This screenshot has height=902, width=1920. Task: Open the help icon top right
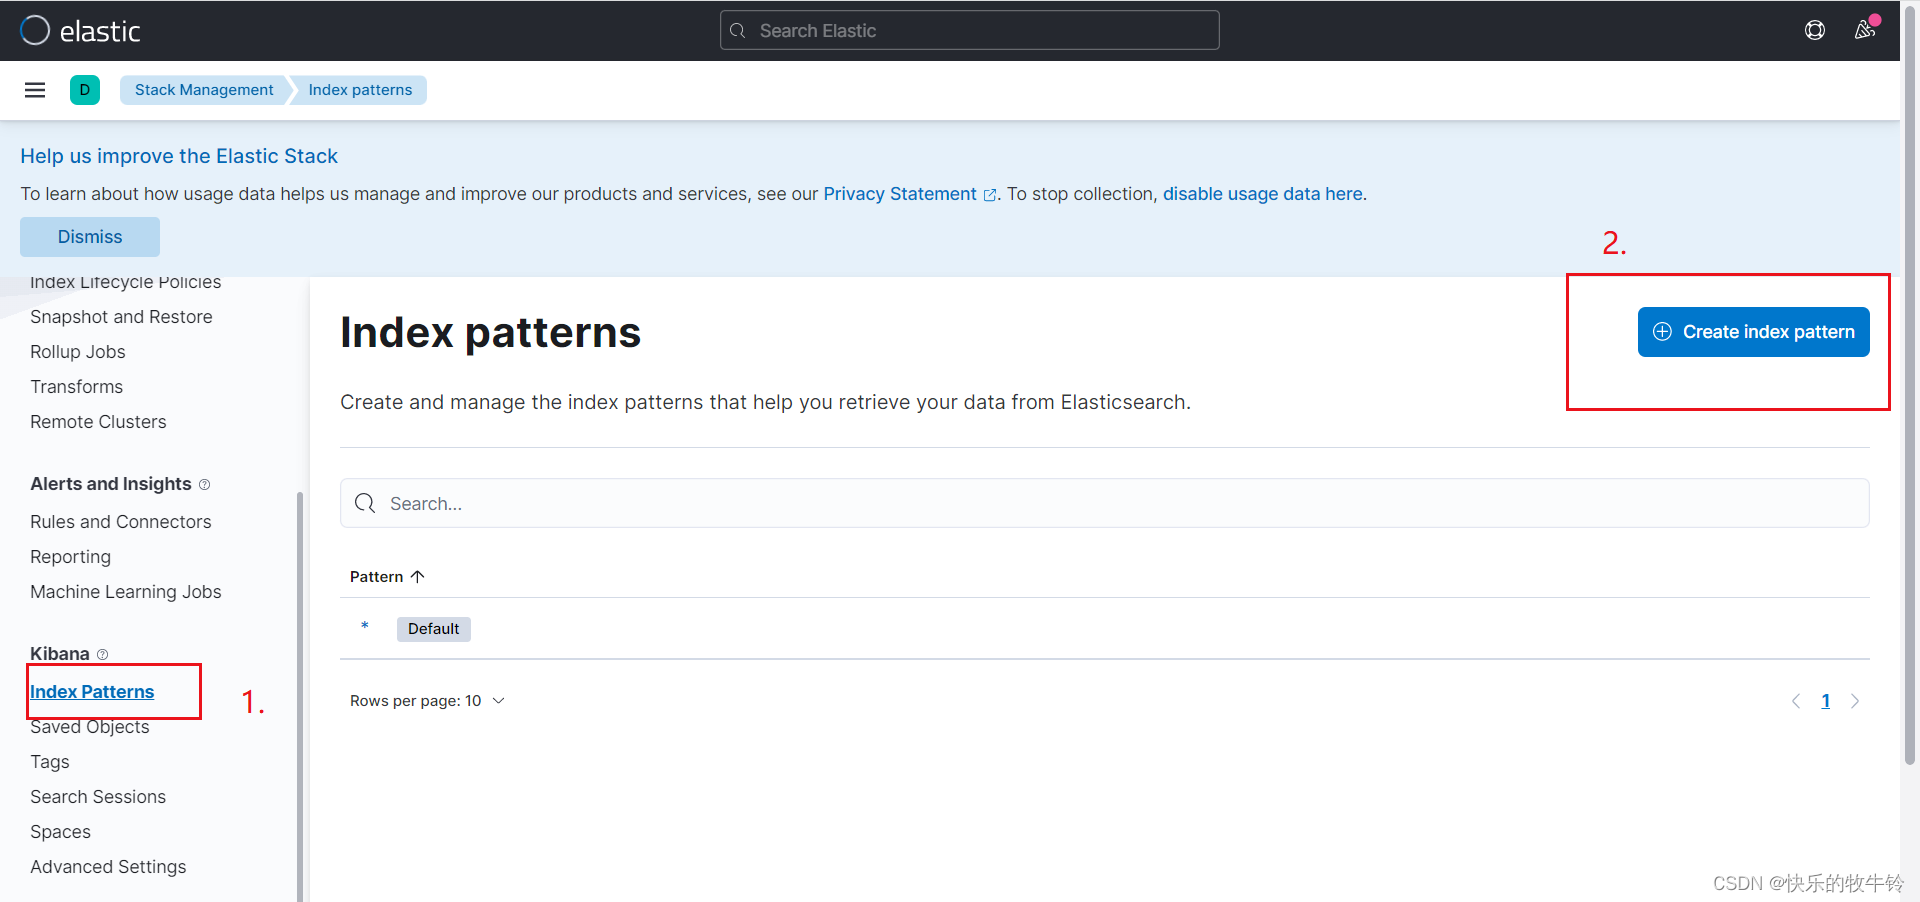[1815, 30]
